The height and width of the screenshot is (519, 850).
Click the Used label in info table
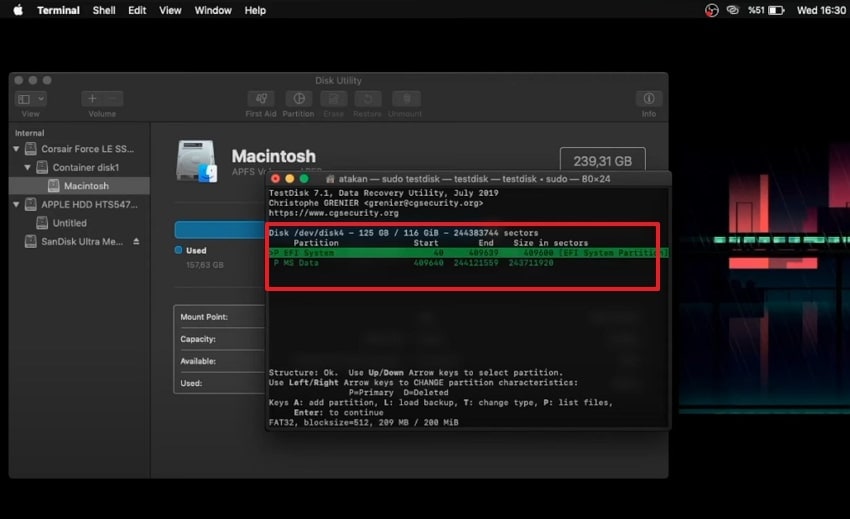[x=191, y=383]
